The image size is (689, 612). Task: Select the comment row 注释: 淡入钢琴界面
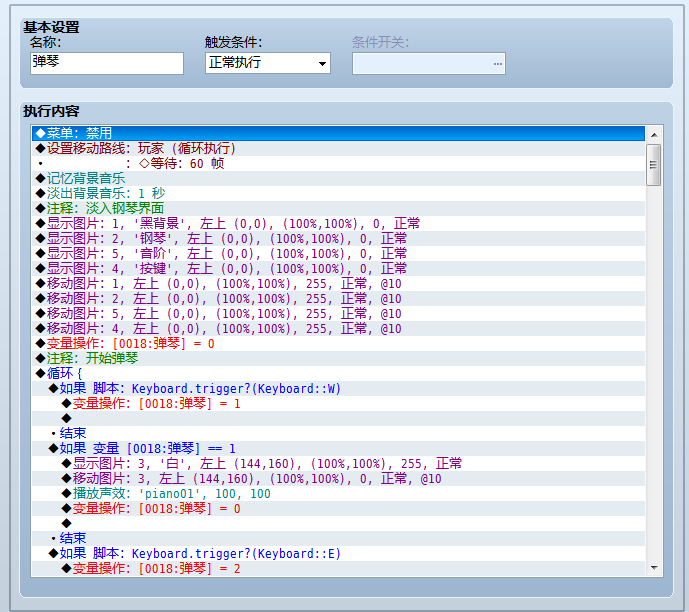point(338,208)
